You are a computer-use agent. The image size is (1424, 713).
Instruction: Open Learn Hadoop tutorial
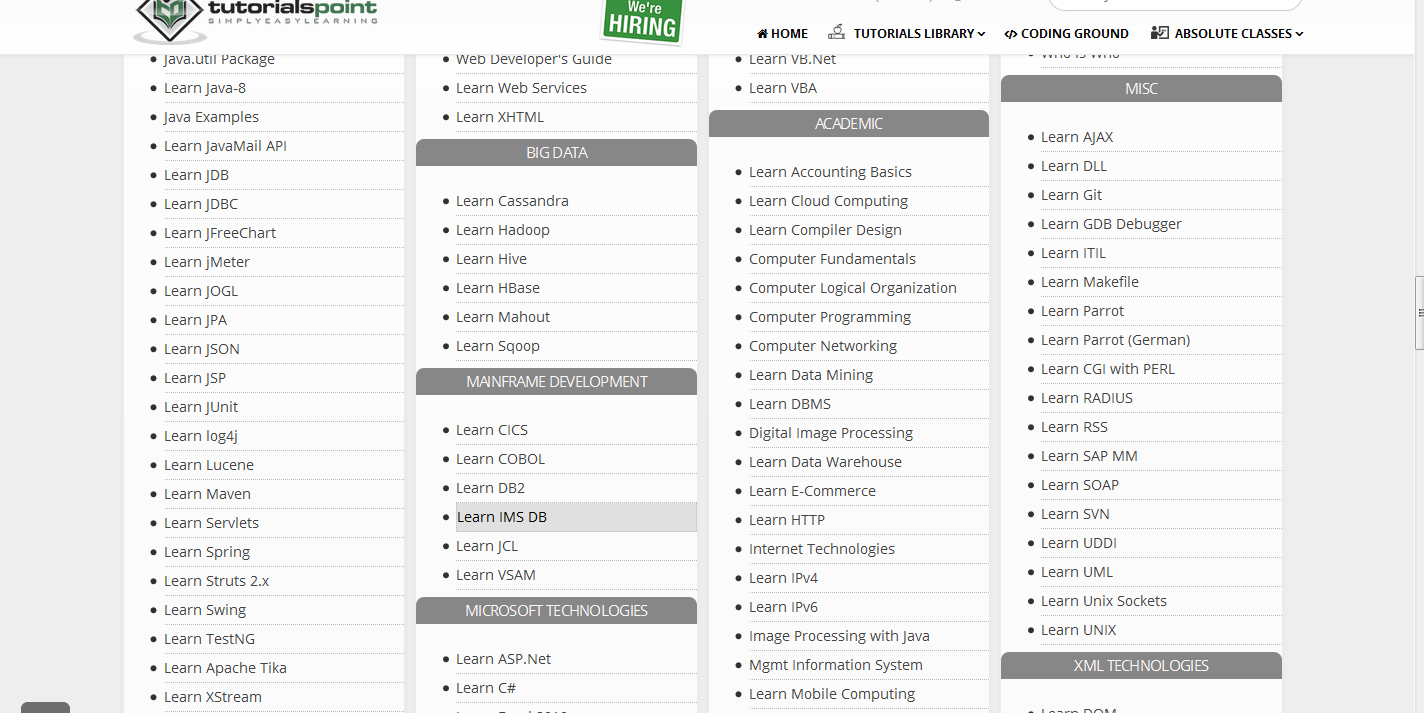click(x=503, y=230)
